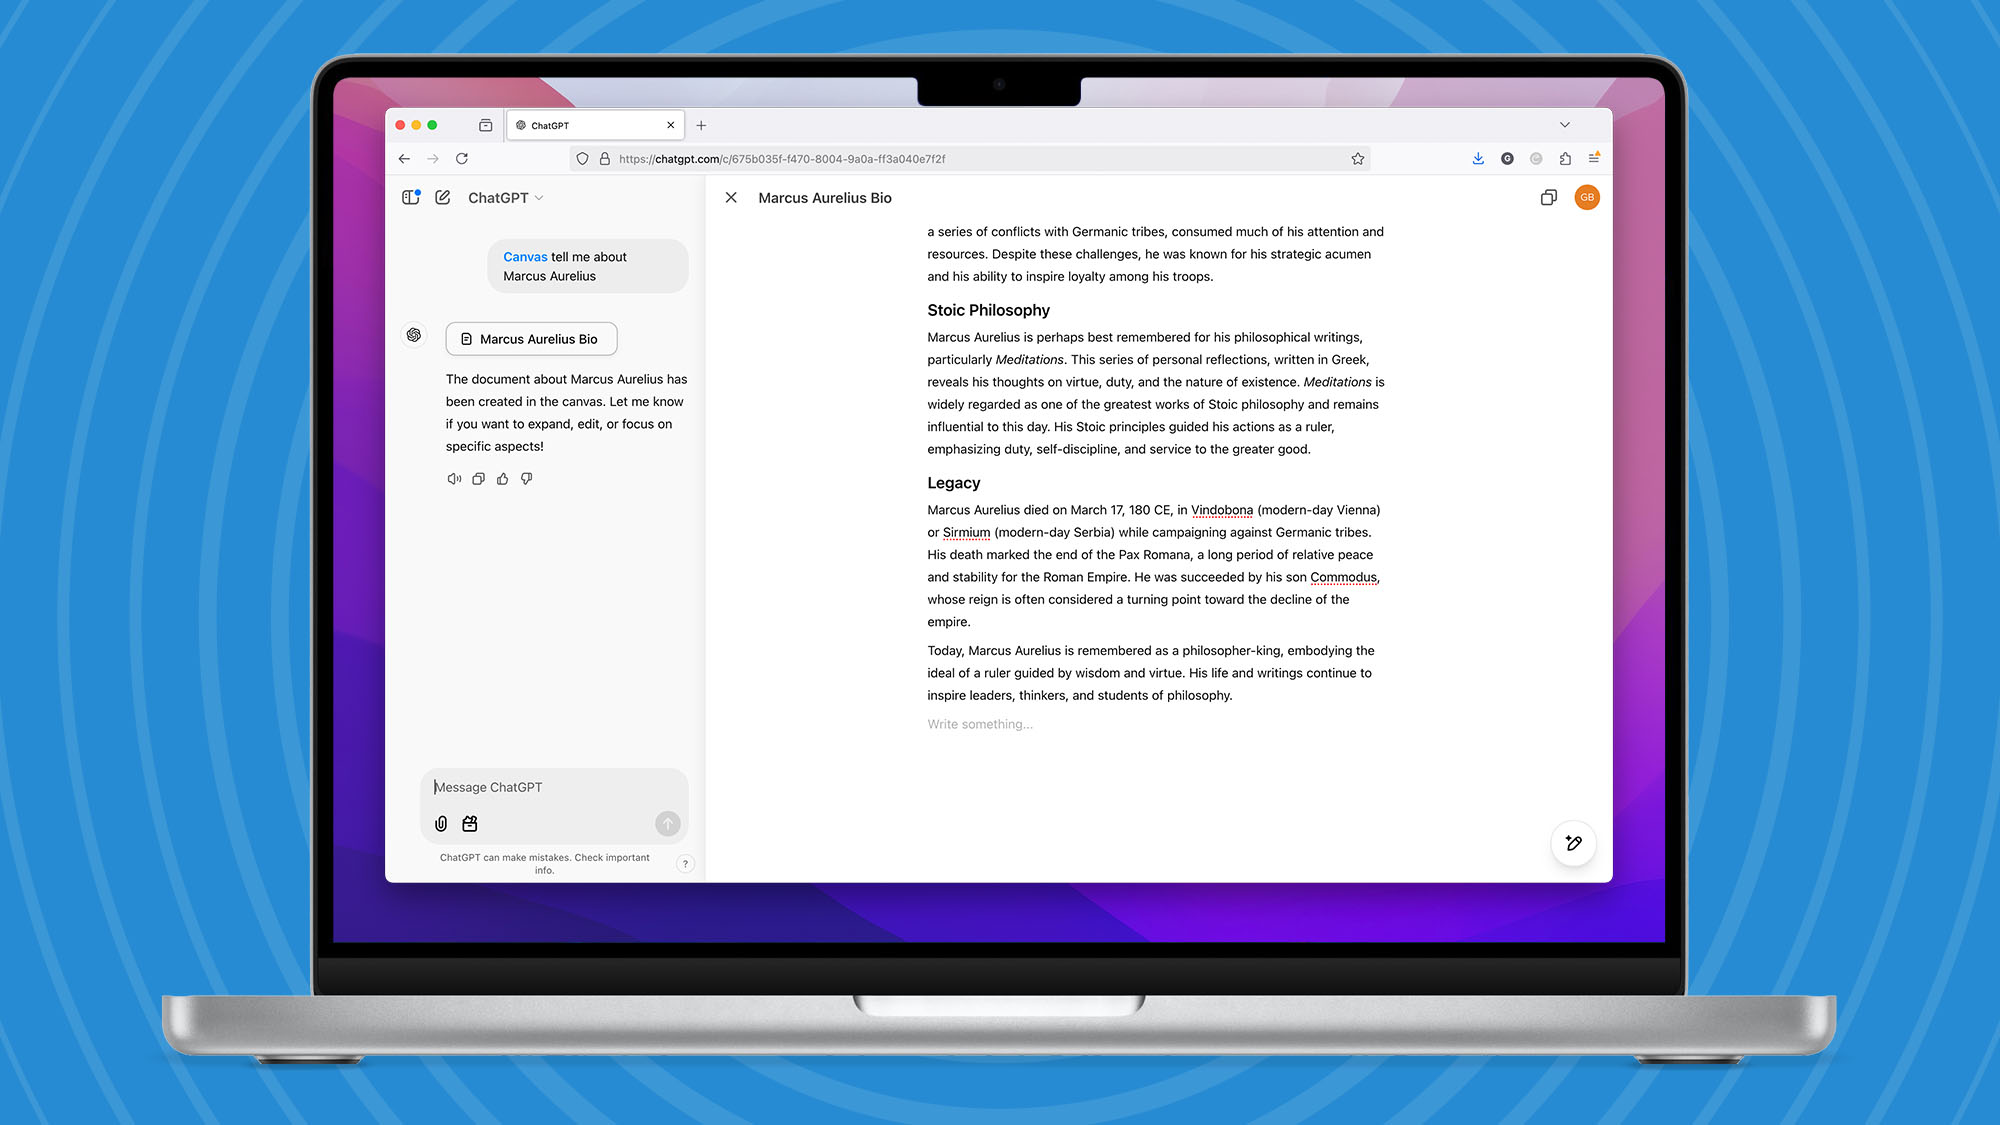Copy the assistant response
The height and width of the screenshot is (1125, 2000).
[x=479, y=479]
